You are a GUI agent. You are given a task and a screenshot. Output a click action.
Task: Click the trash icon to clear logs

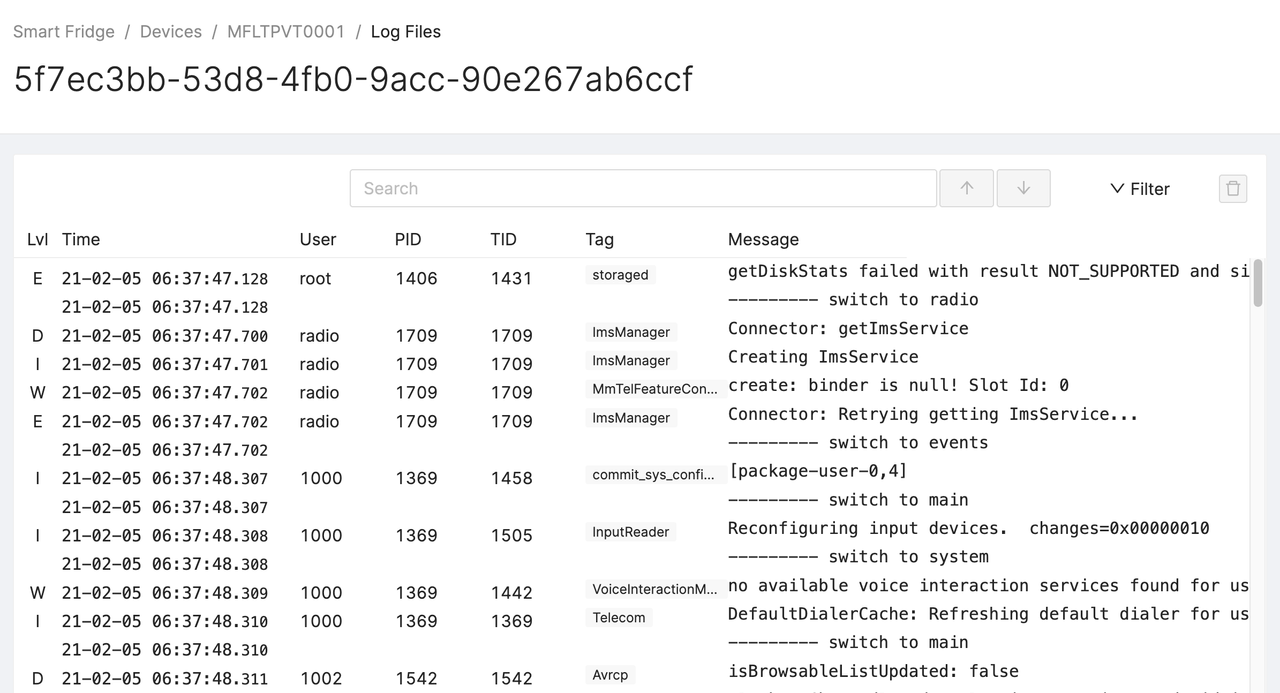[1233, 188]
